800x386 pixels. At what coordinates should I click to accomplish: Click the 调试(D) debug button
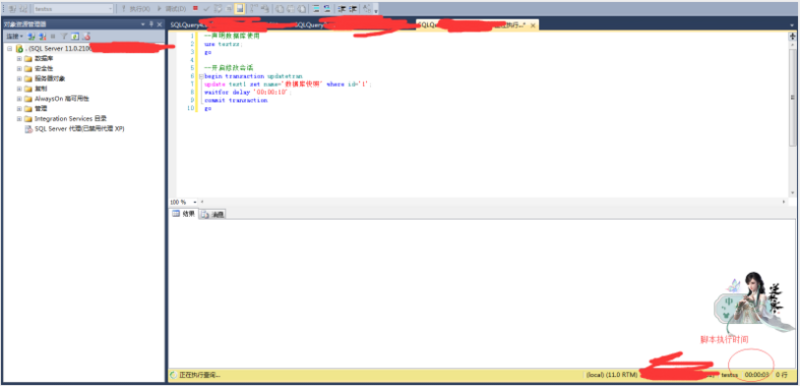(x=171, y=9)
